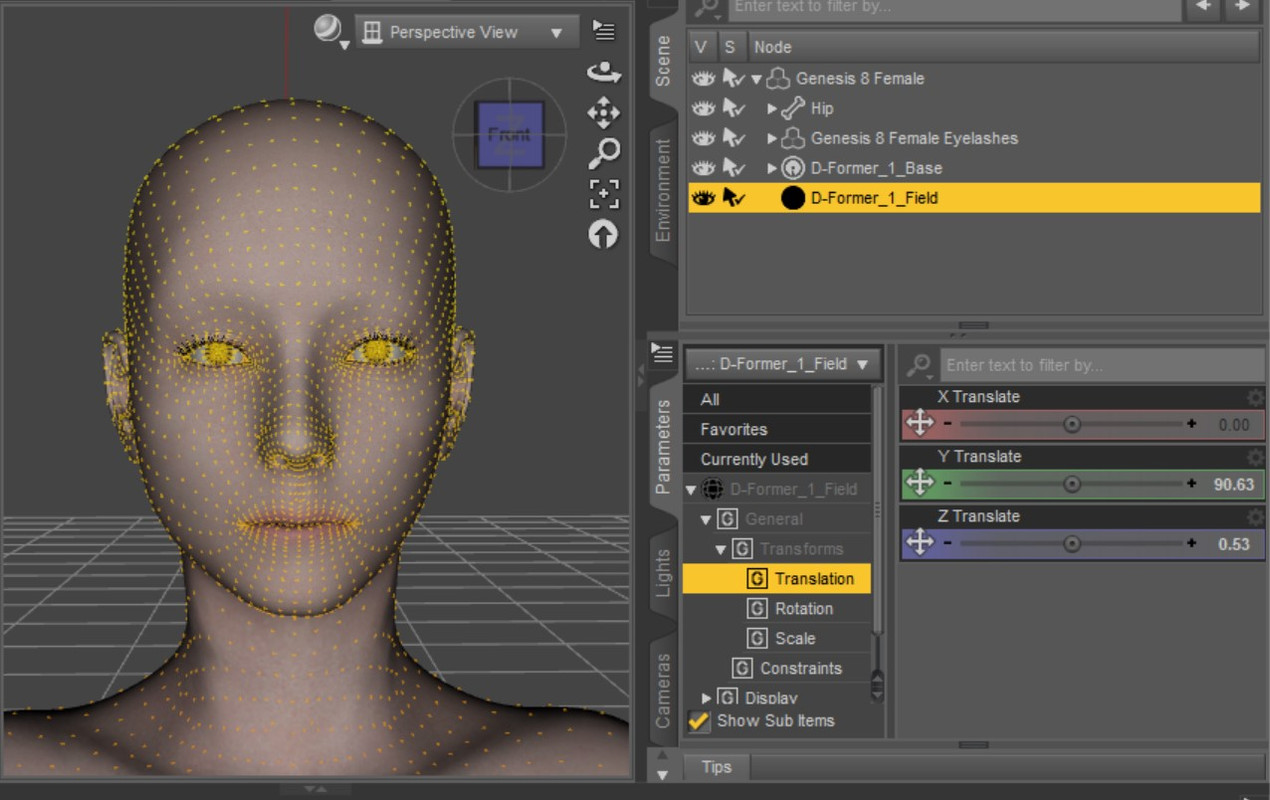Toggle selectability of Genesis 8 Female
Image resolution: width=1270 pixels, height=800 pixels.
734,78
